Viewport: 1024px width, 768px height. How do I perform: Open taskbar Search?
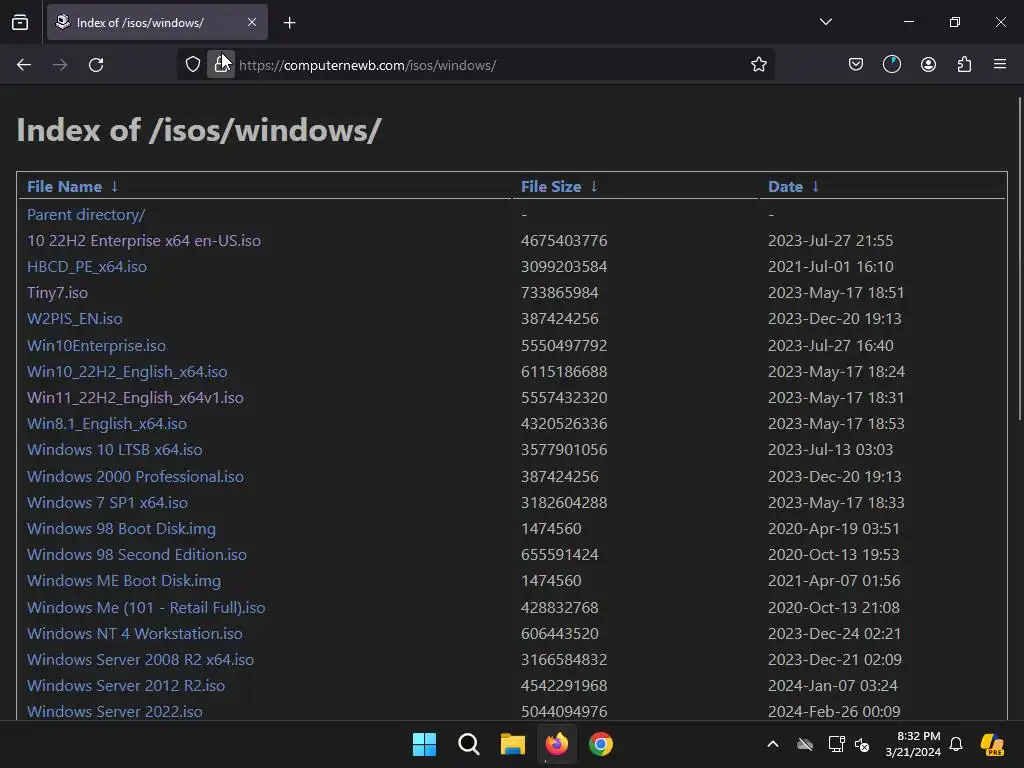click(x=468, y=744)
